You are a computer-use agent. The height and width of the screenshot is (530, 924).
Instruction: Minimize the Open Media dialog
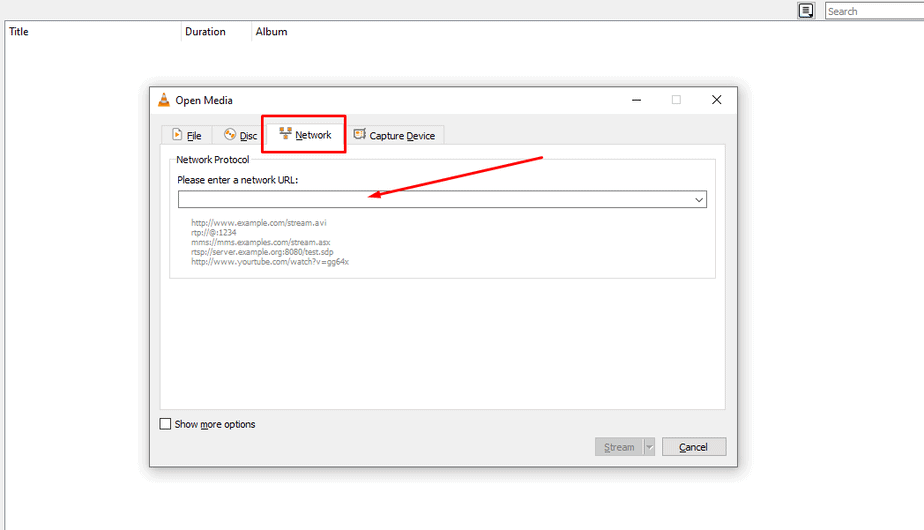click(636, 100)
